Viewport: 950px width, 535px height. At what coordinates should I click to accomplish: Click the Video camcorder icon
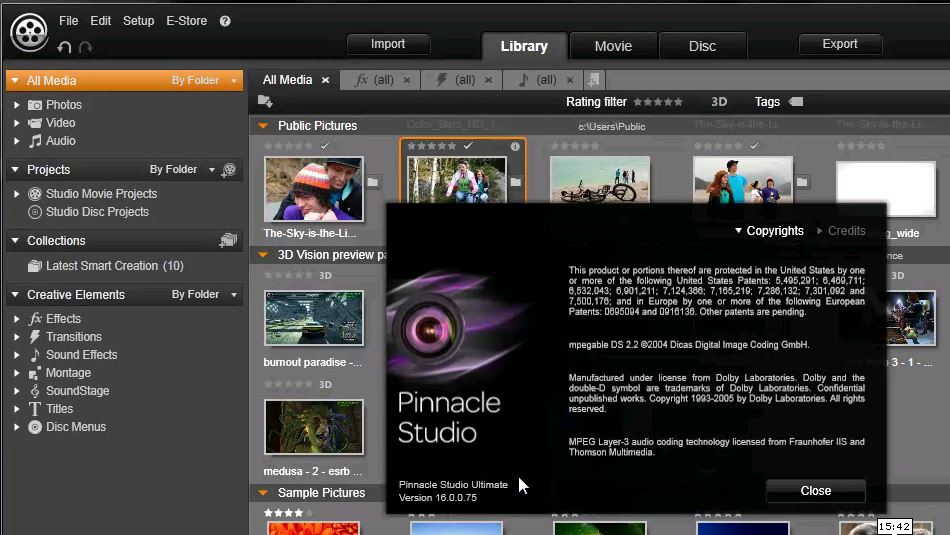point(35,123)
